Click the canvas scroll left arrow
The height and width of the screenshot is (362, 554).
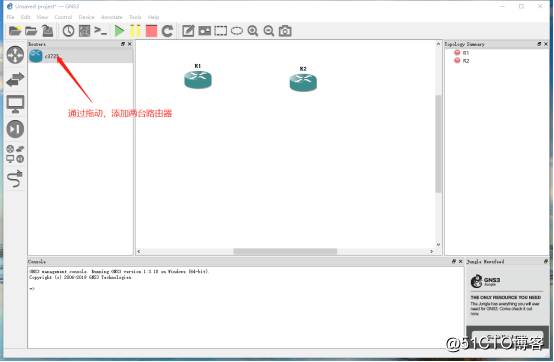(139, 251)
